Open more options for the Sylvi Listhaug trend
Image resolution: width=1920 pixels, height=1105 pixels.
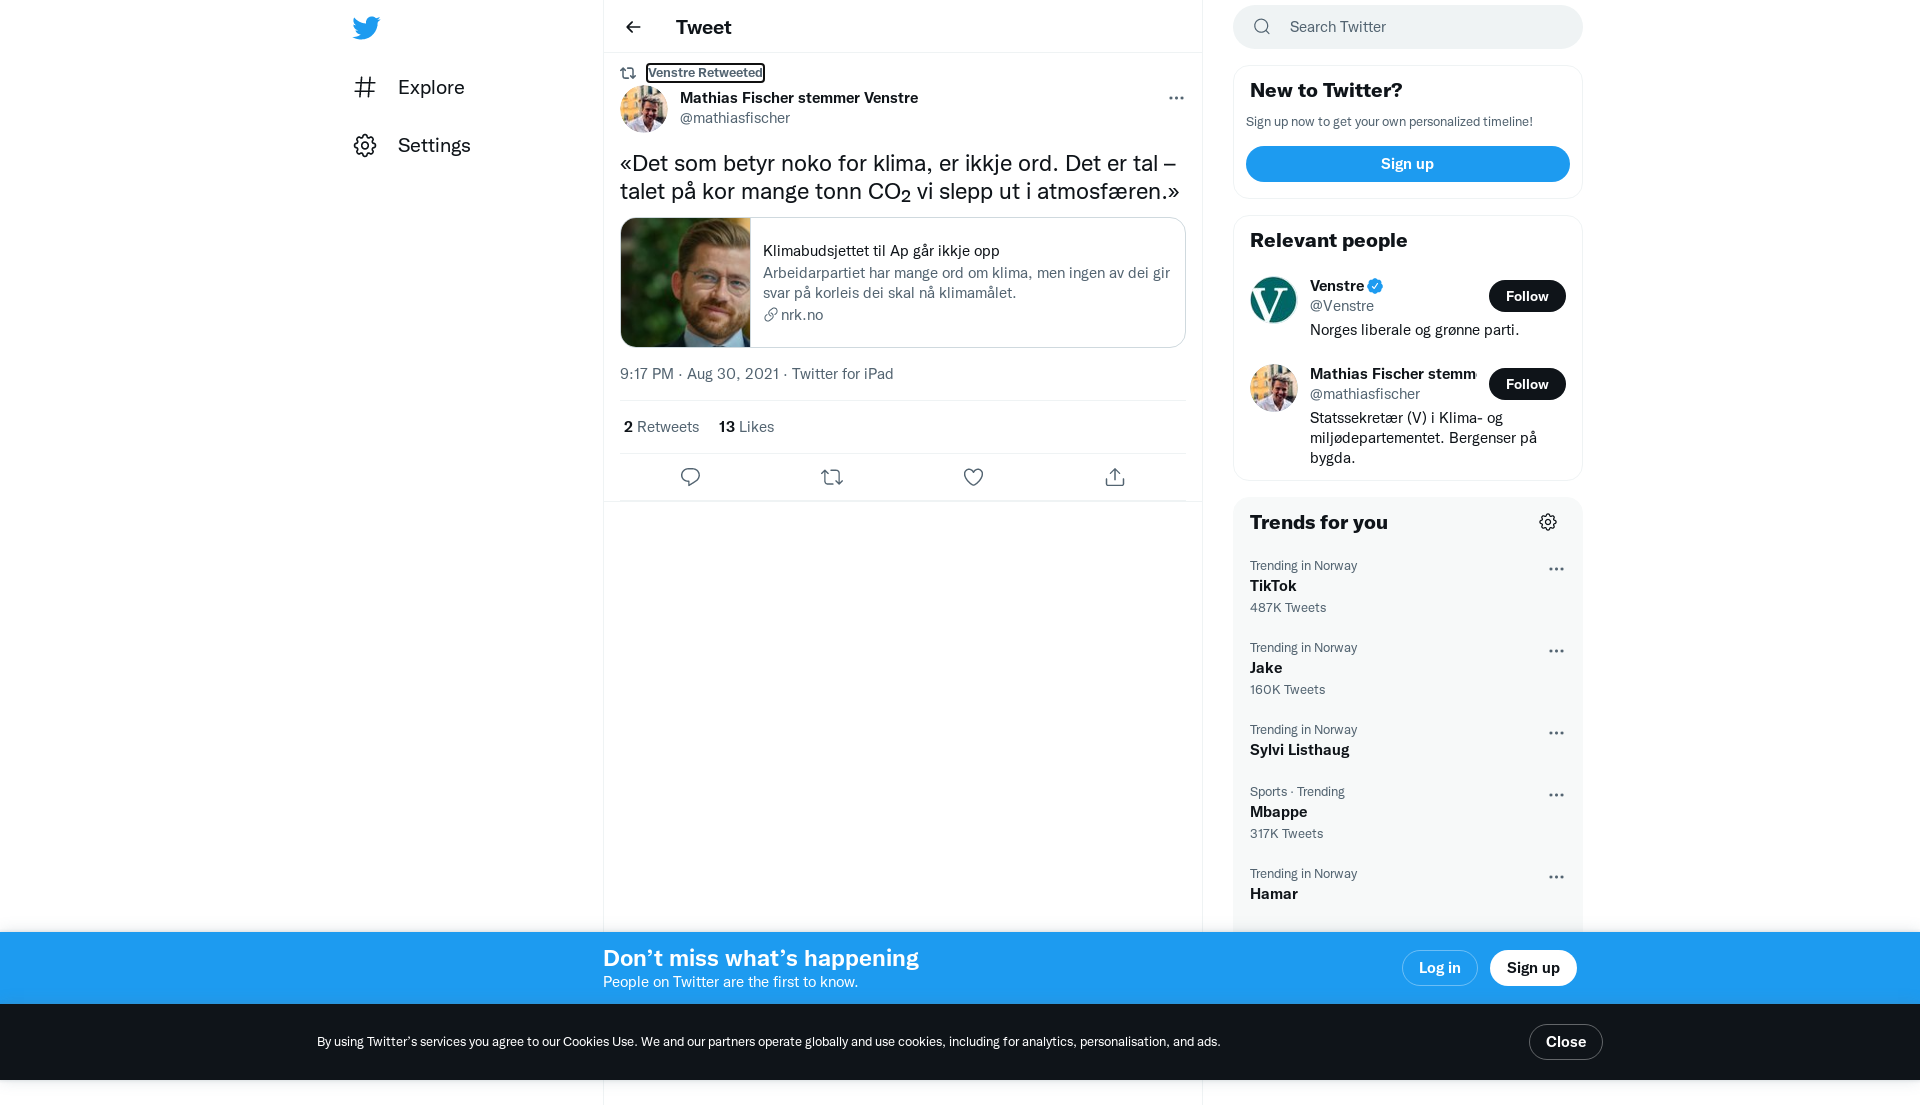[1556, 733]
